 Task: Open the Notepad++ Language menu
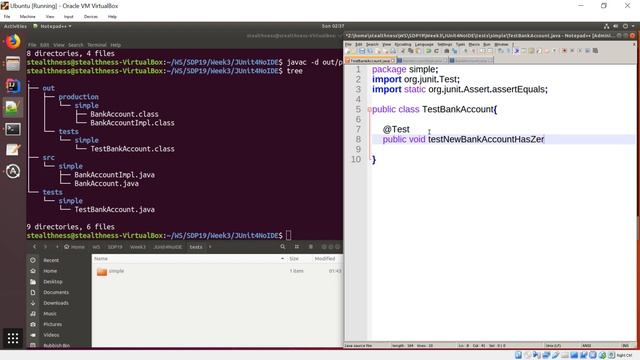pyautogui.click(x=424, y=44)
